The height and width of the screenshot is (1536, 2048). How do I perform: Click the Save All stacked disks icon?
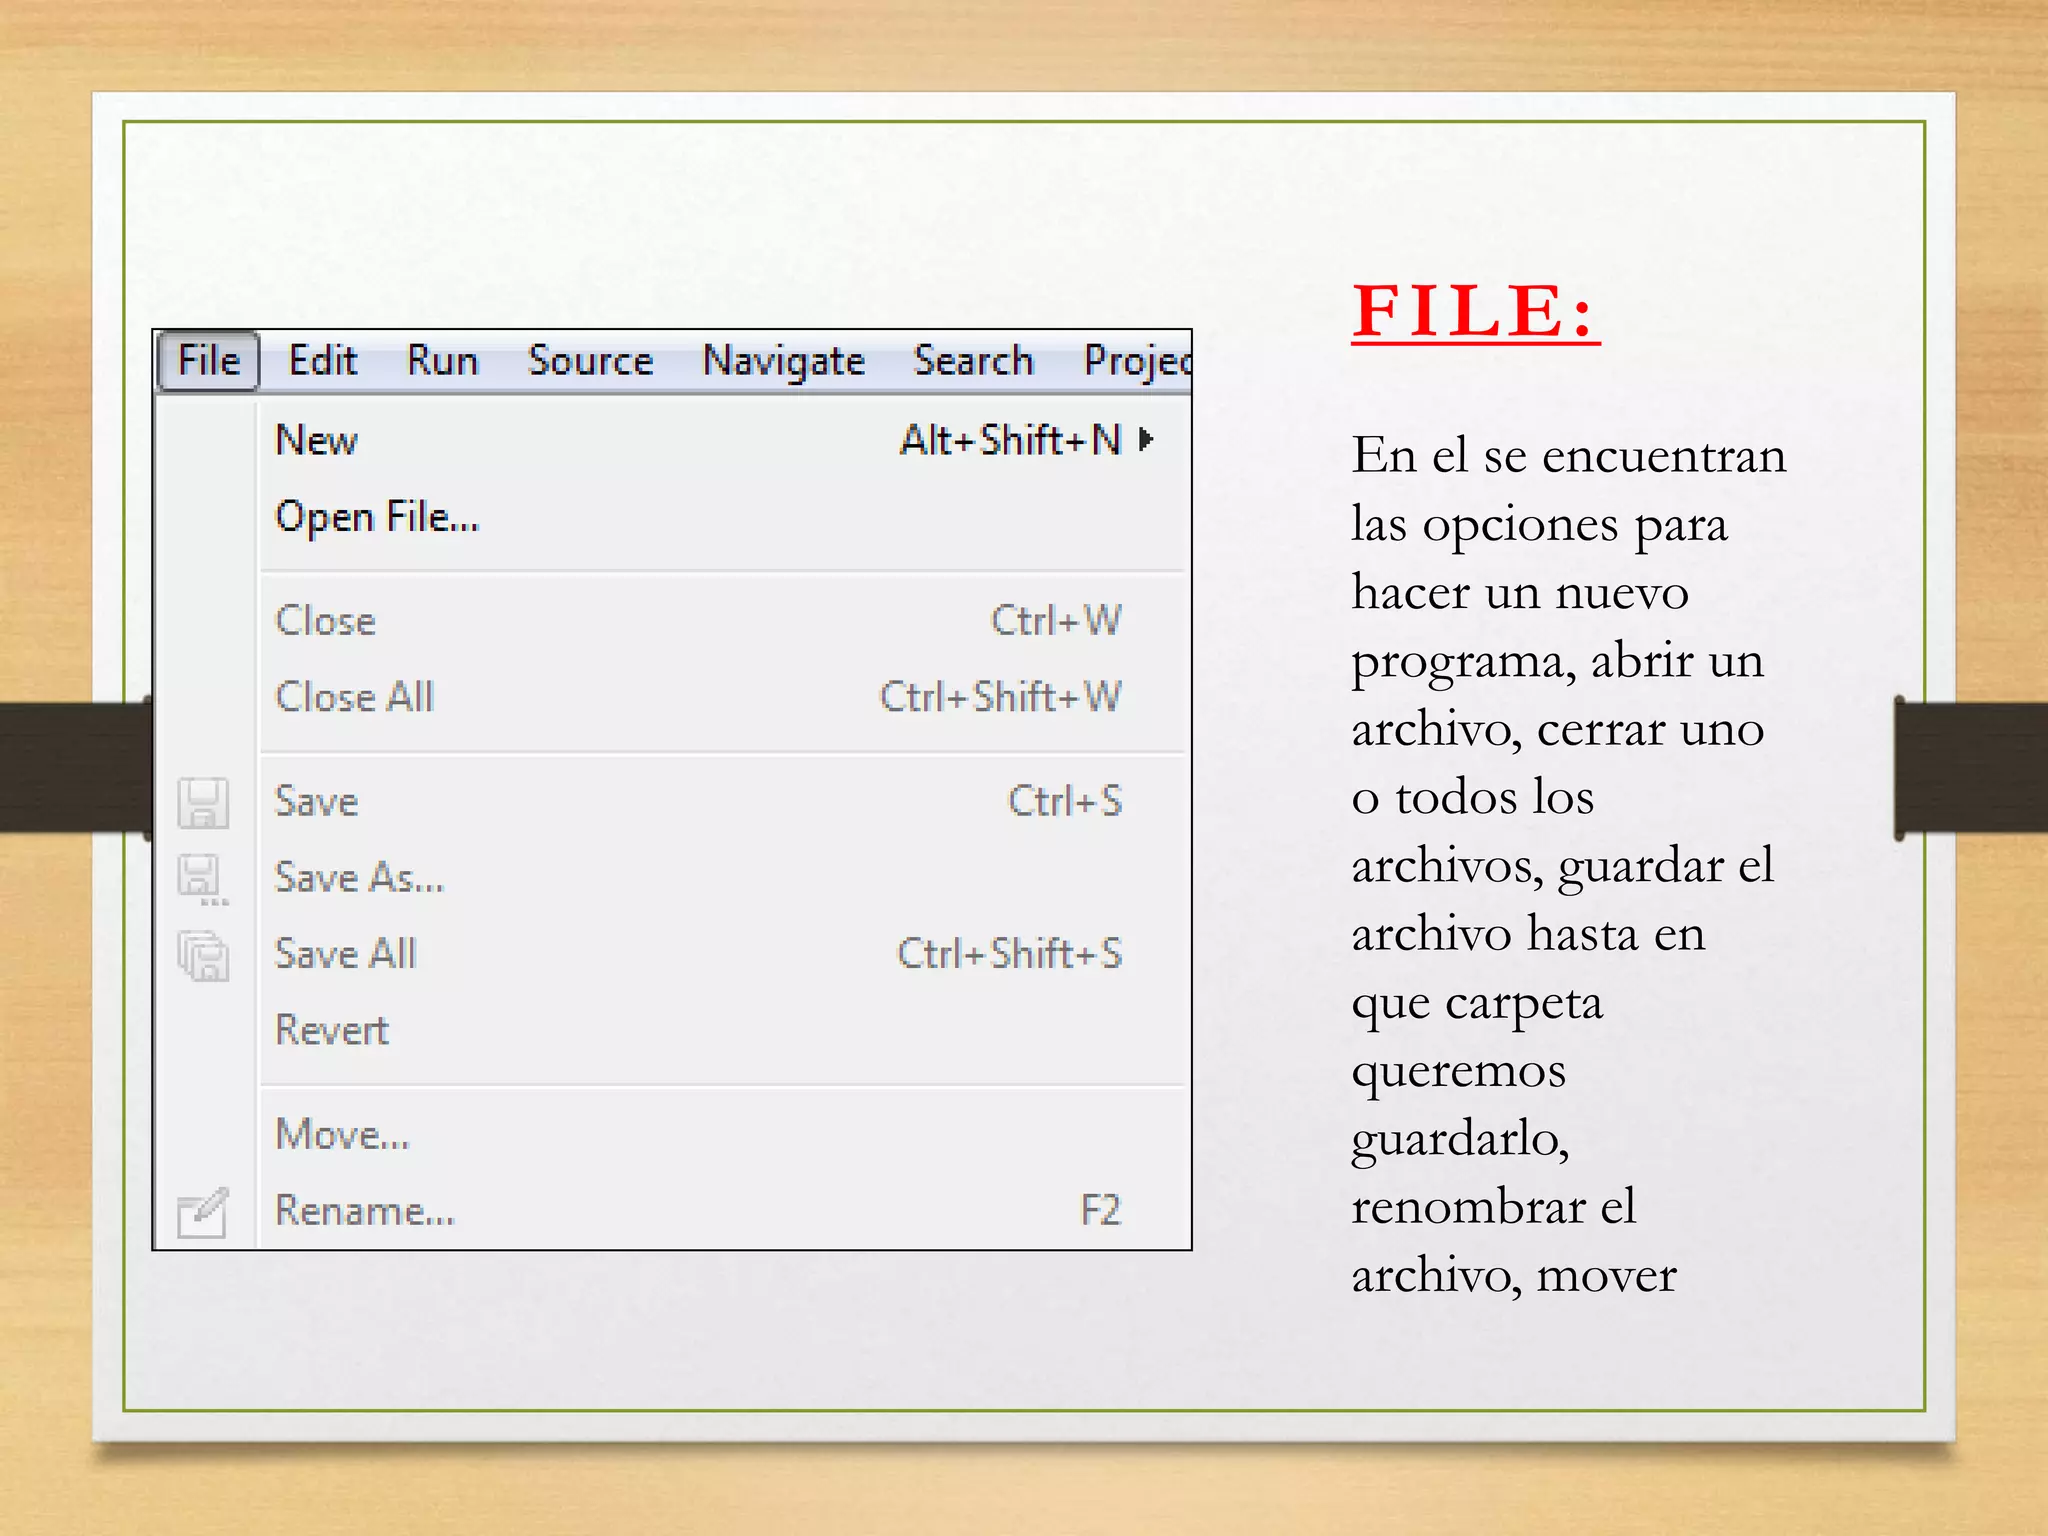pyautogui.click(x=203, y=955)
